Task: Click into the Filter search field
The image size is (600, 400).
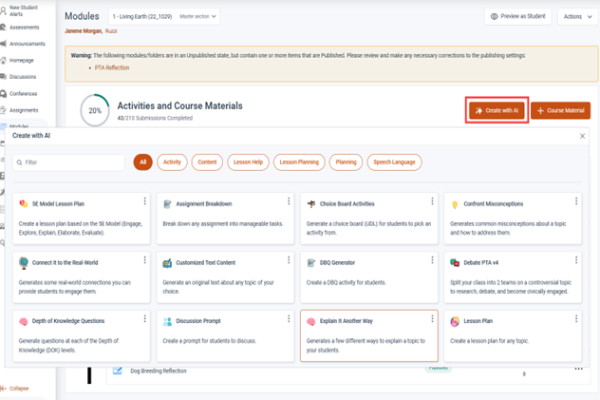Action: pos(68,163)
